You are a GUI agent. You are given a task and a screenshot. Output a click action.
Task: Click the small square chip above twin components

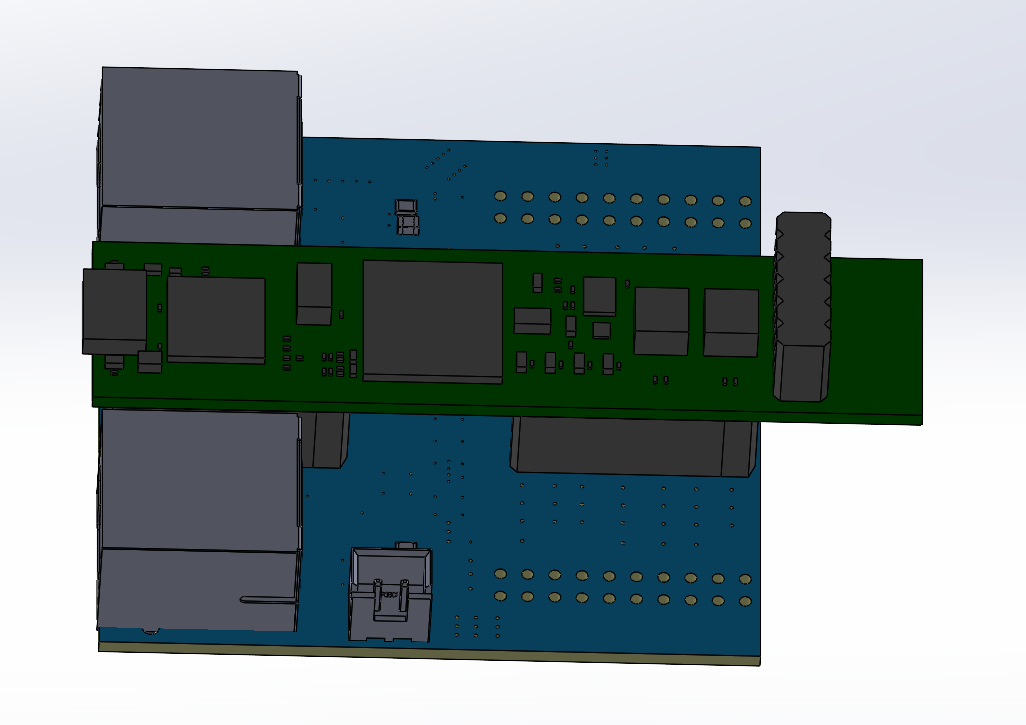click(x=599, y=295)
